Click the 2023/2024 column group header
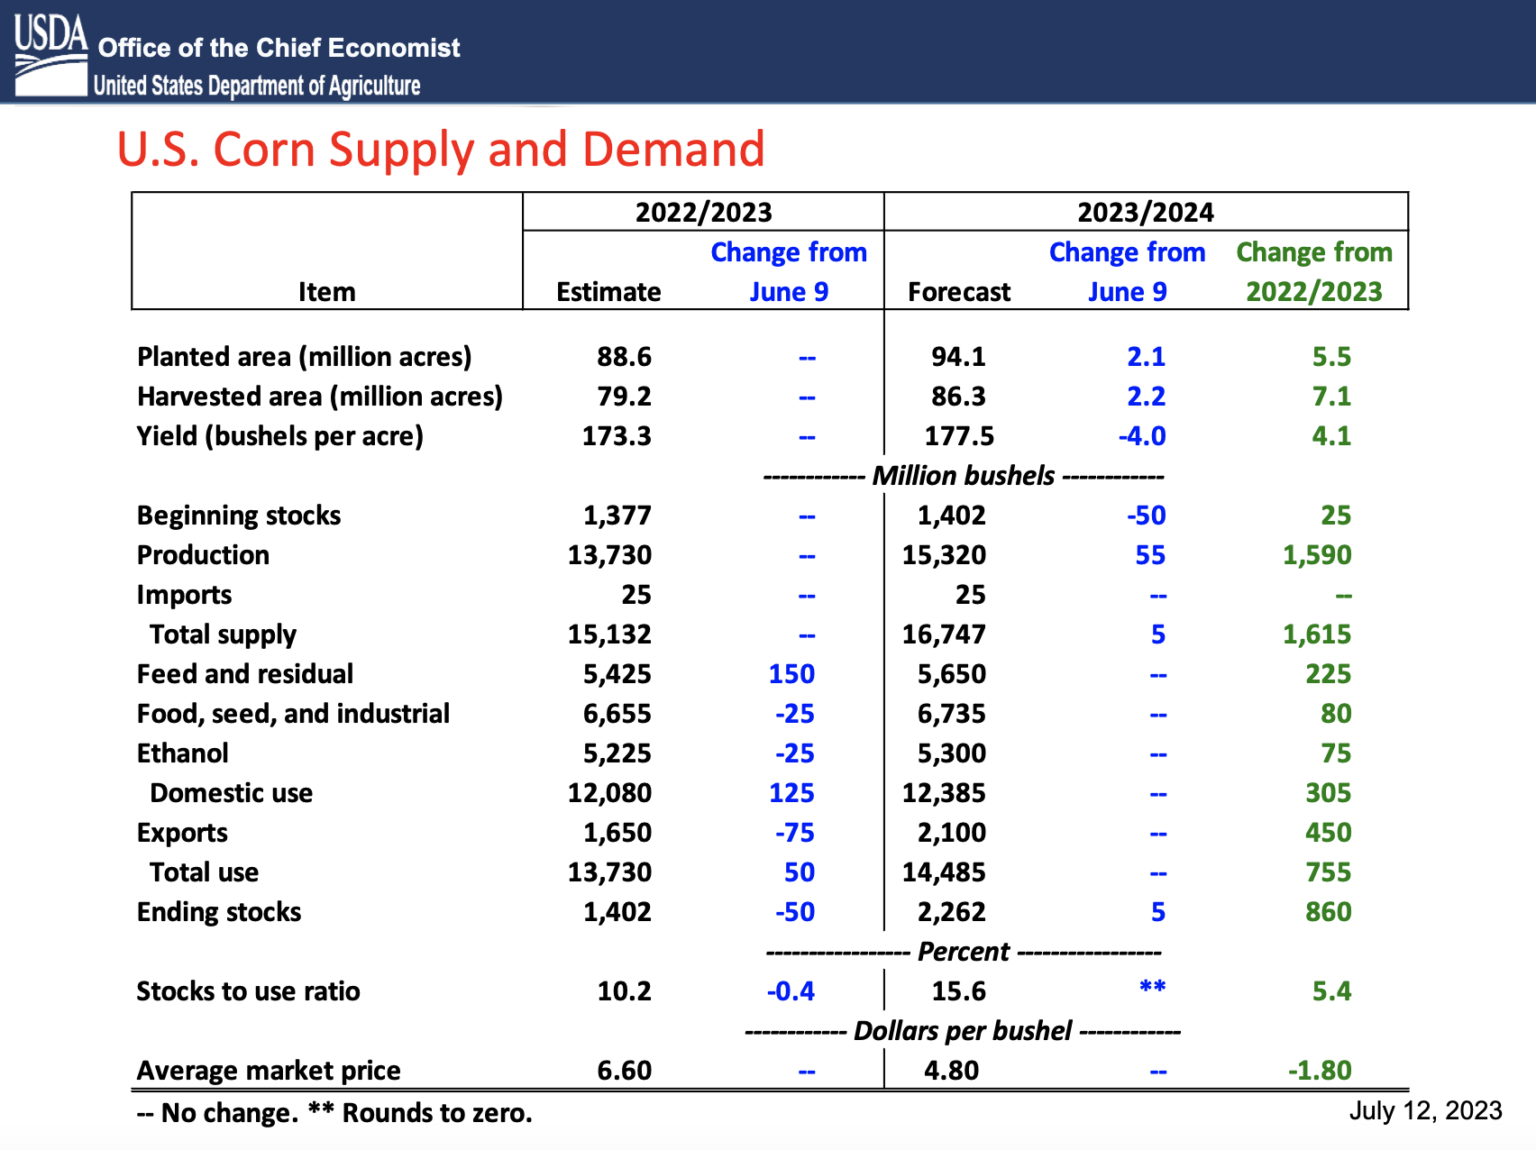Image resolution: width=1536 pixels, height=1150 pixels. (x=1146, y=212)
